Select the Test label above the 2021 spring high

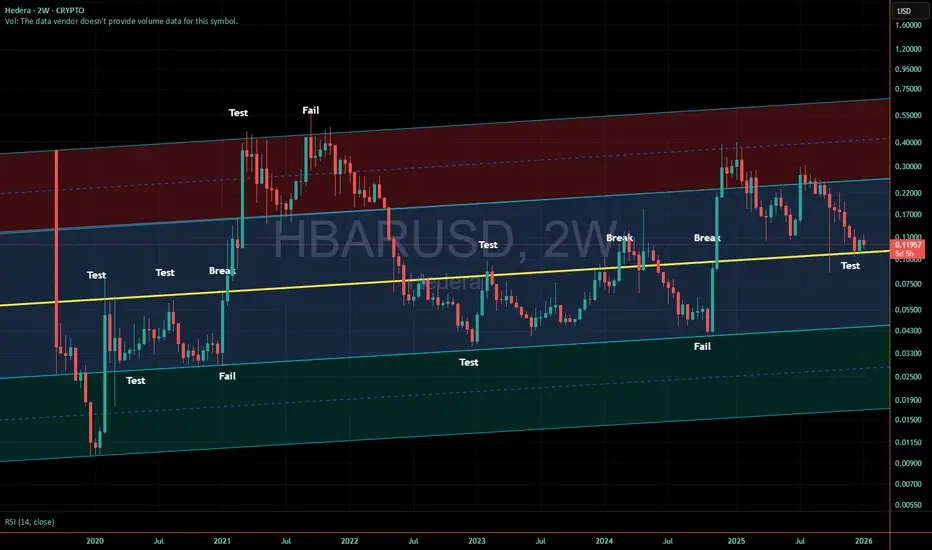pos(238,112)
